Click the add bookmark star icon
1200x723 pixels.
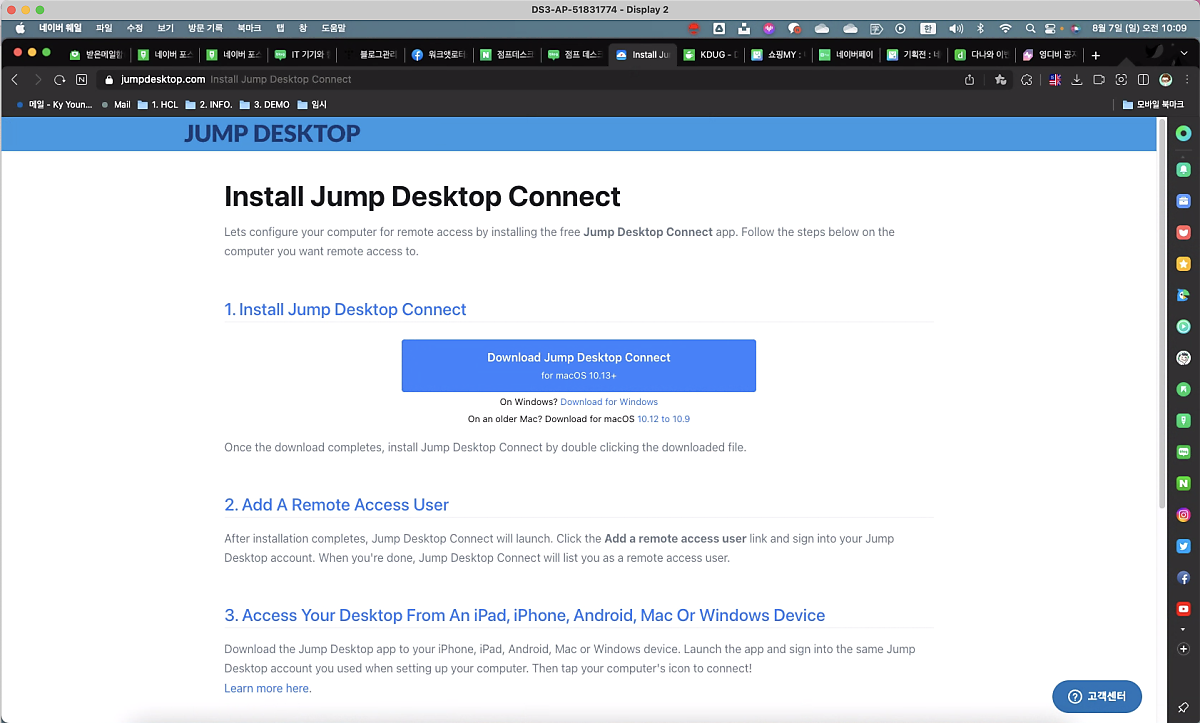pyautogui.click(x=1000, y=79)
